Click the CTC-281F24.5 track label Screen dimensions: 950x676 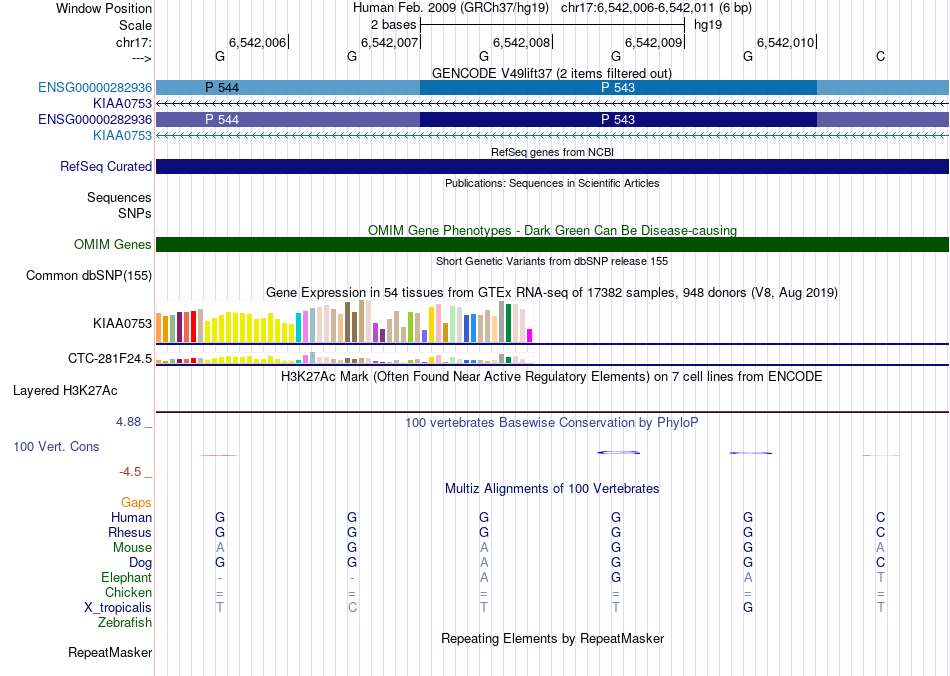tap(110, 359)
